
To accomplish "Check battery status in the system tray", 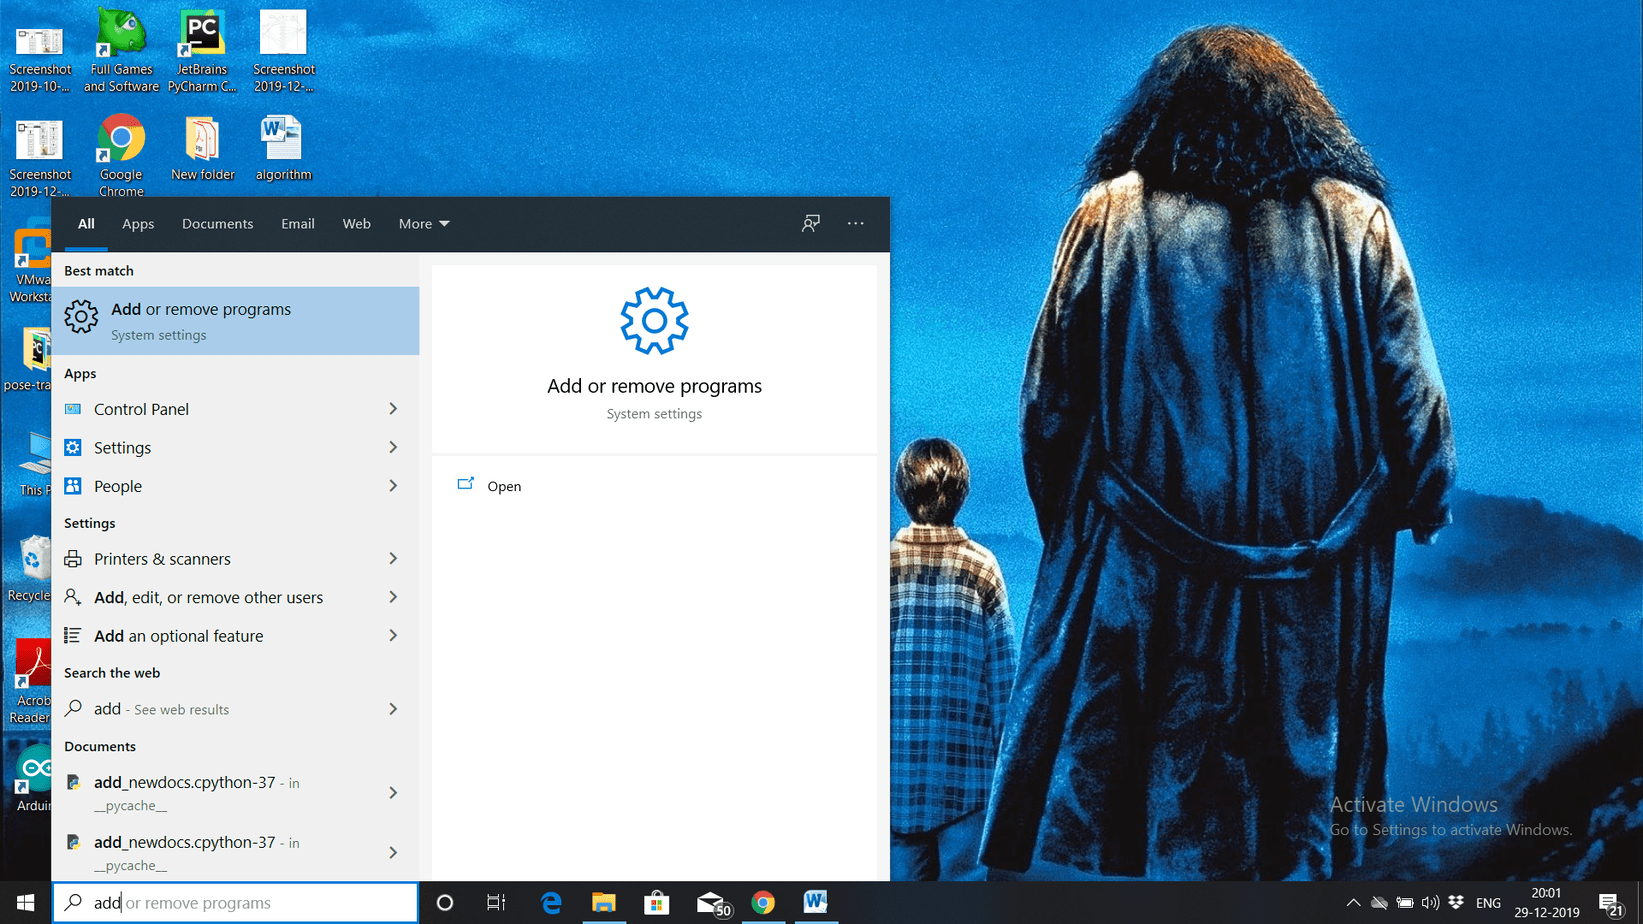I will point(1405,902).
